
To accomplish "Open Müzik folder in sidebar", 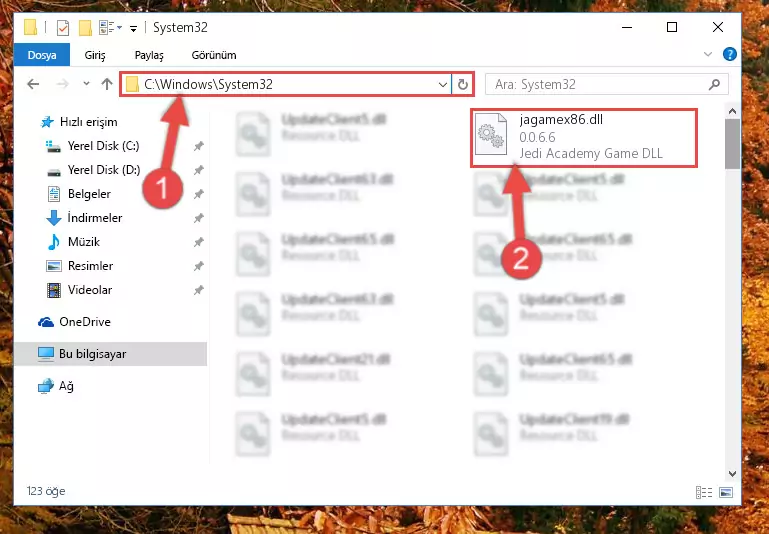I will coord(83,242).
